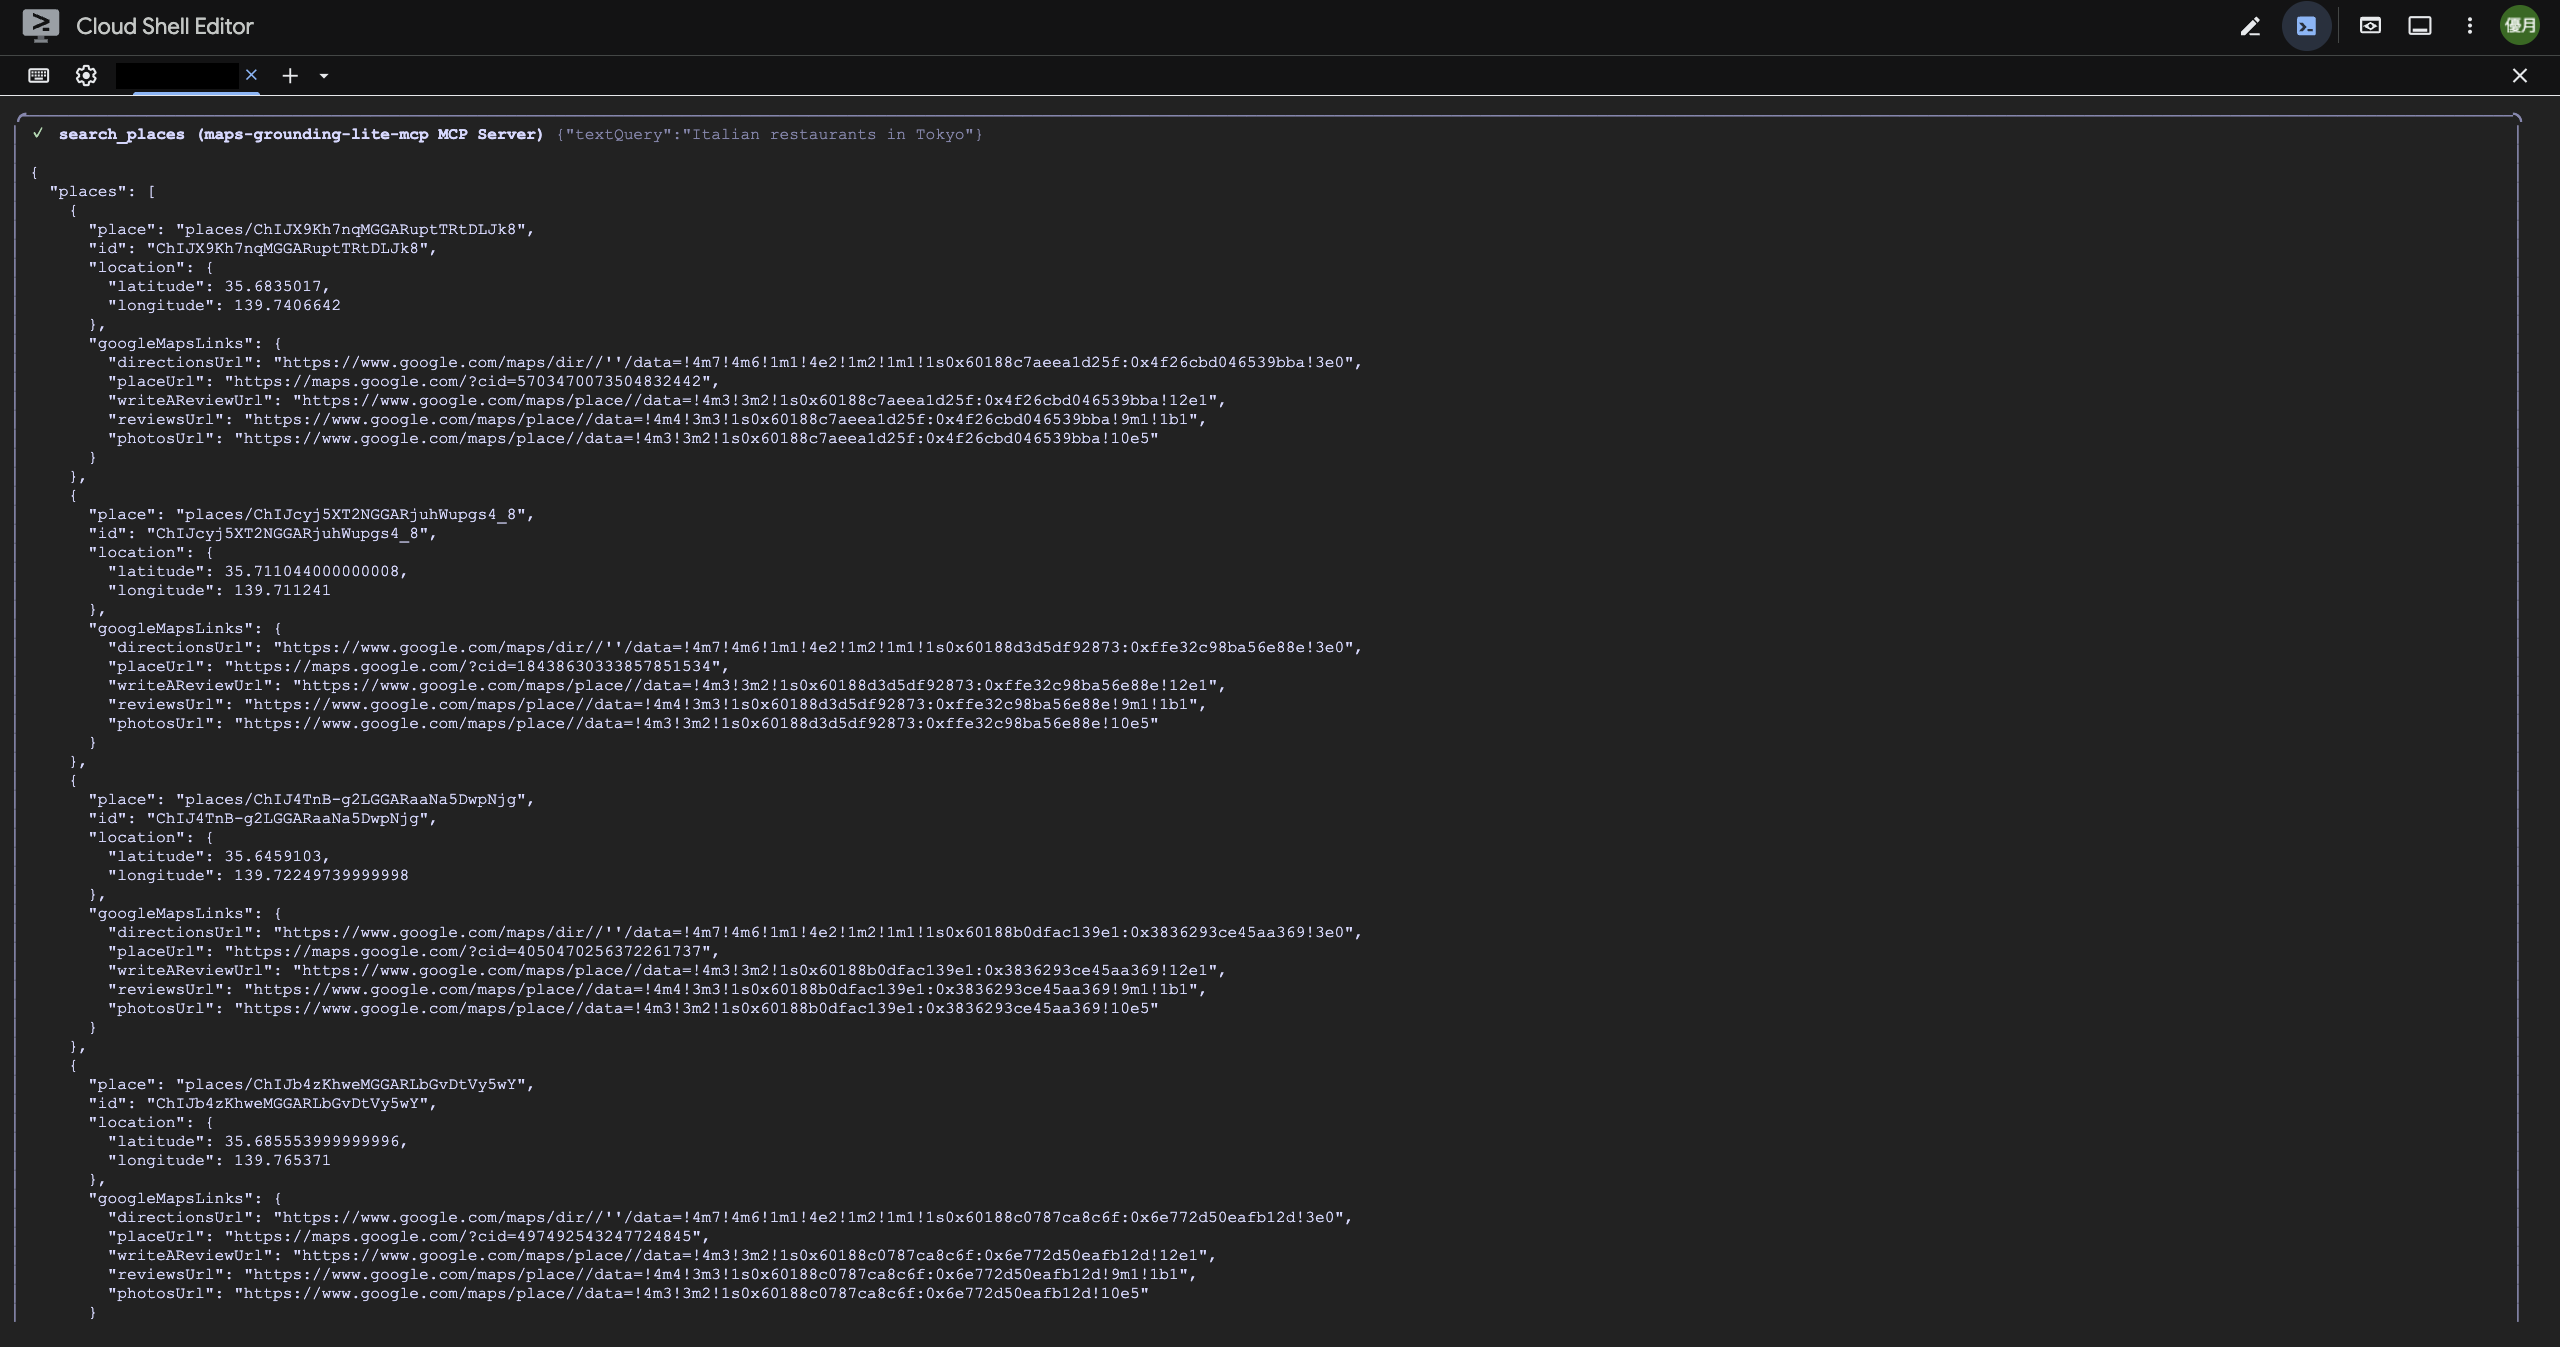This screenshot has width=2560, height=1347.
Task: Open the third result's reviewsUrl link
Action: tap(720, 990)
